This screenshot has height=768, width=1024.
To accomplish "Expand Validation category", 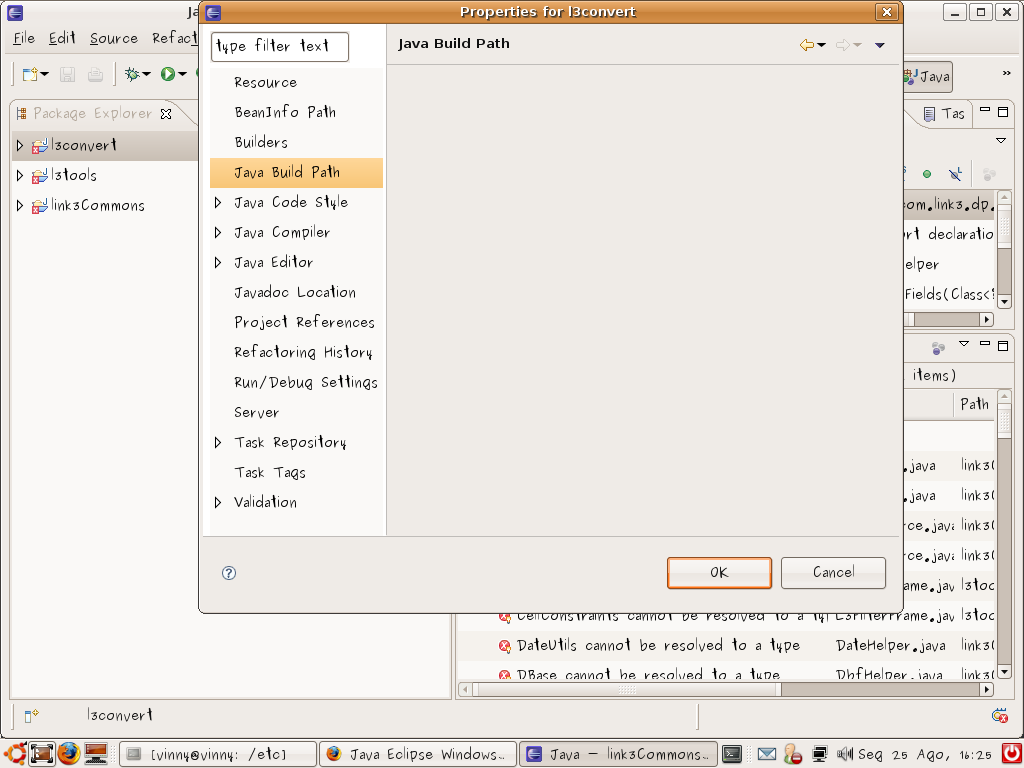I will pyautogui.click(x=218, y=503).
